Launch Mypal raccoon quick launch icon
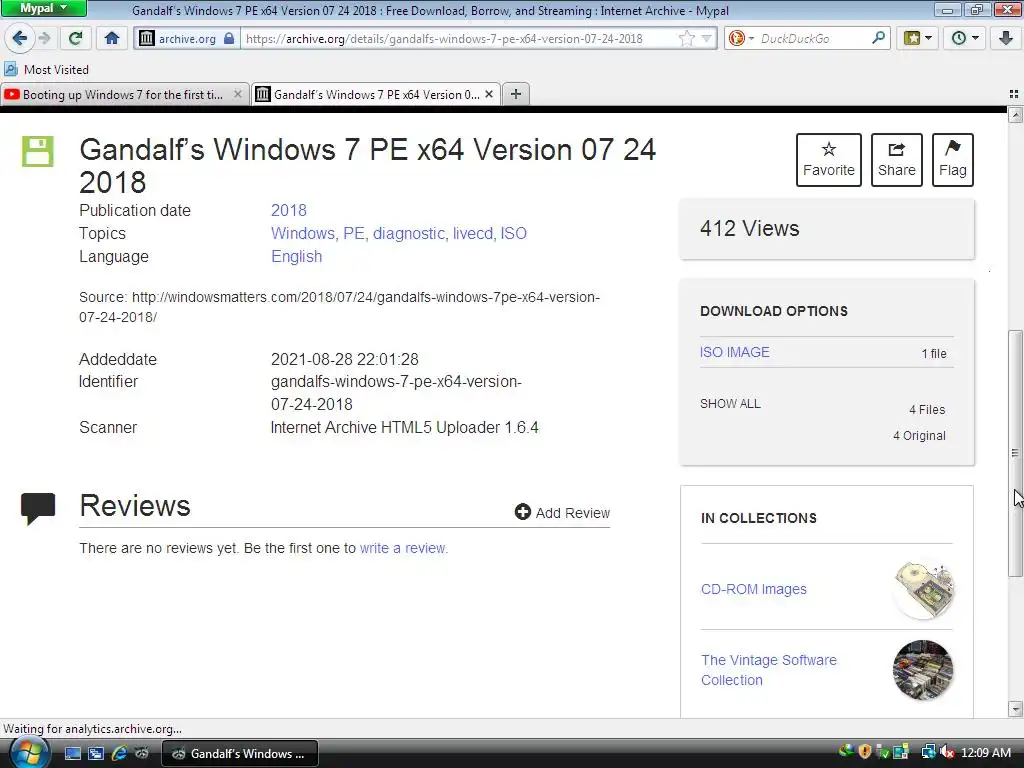Viewport: 1024px width, 768px height. [142, 754]
